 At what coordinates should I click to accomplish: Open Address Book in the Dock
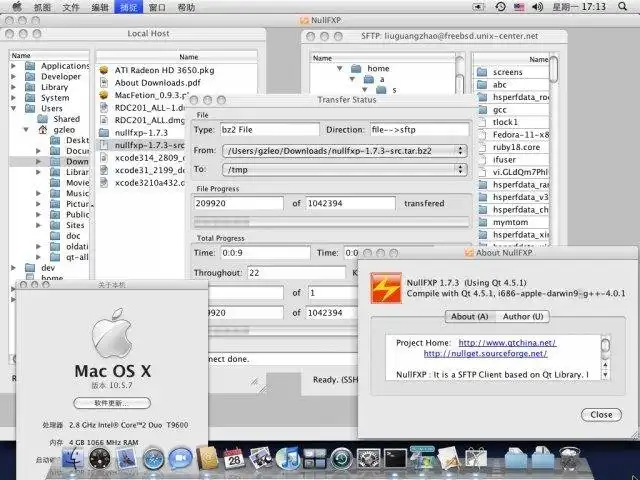click(207, 458)
